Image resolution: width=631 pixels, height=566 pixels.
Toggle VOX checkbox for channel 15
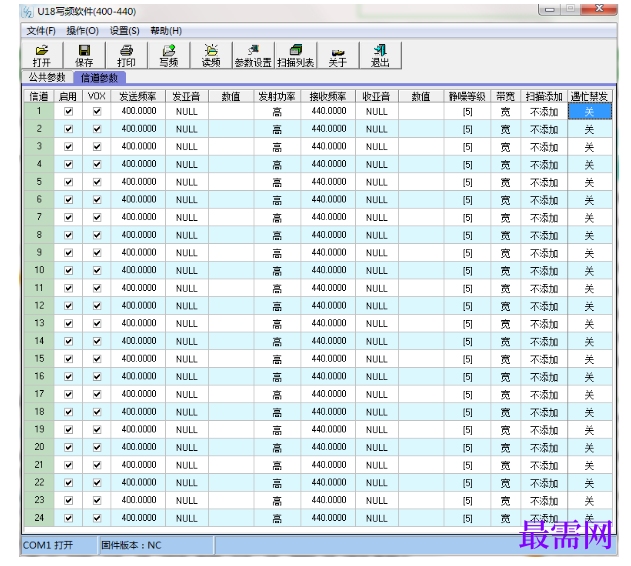pyautogui.click(x=97, y=359)
